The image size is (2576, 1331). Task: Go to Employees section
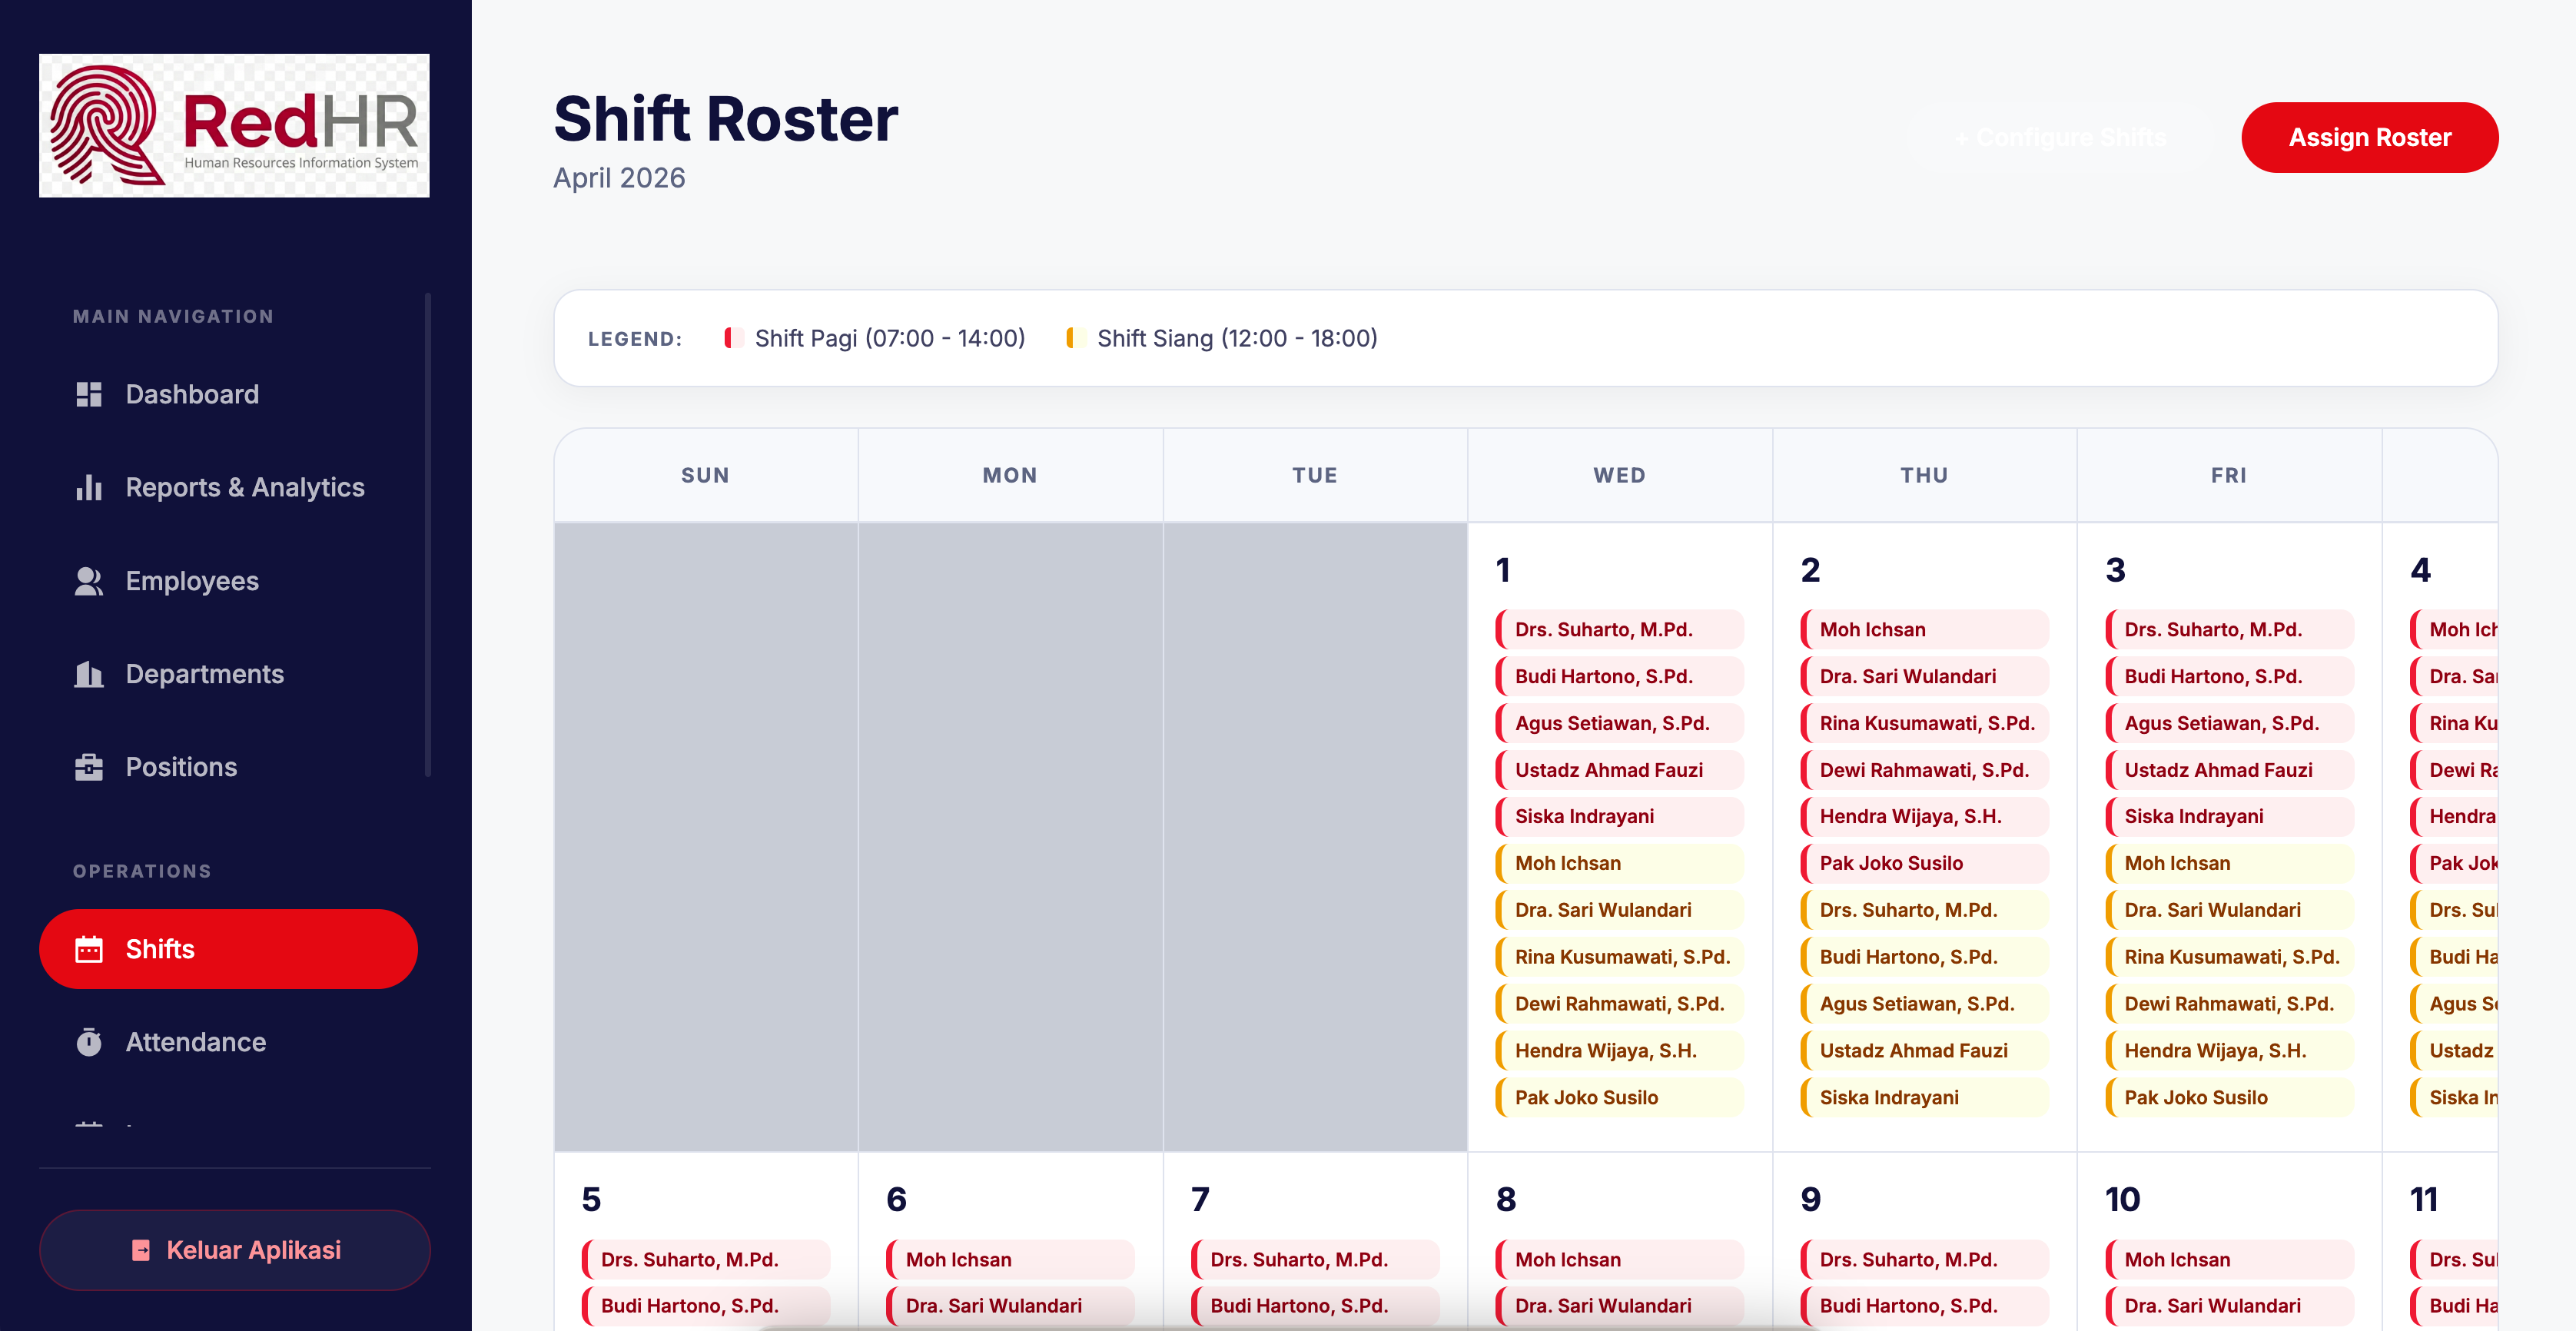tap(228, 581)
